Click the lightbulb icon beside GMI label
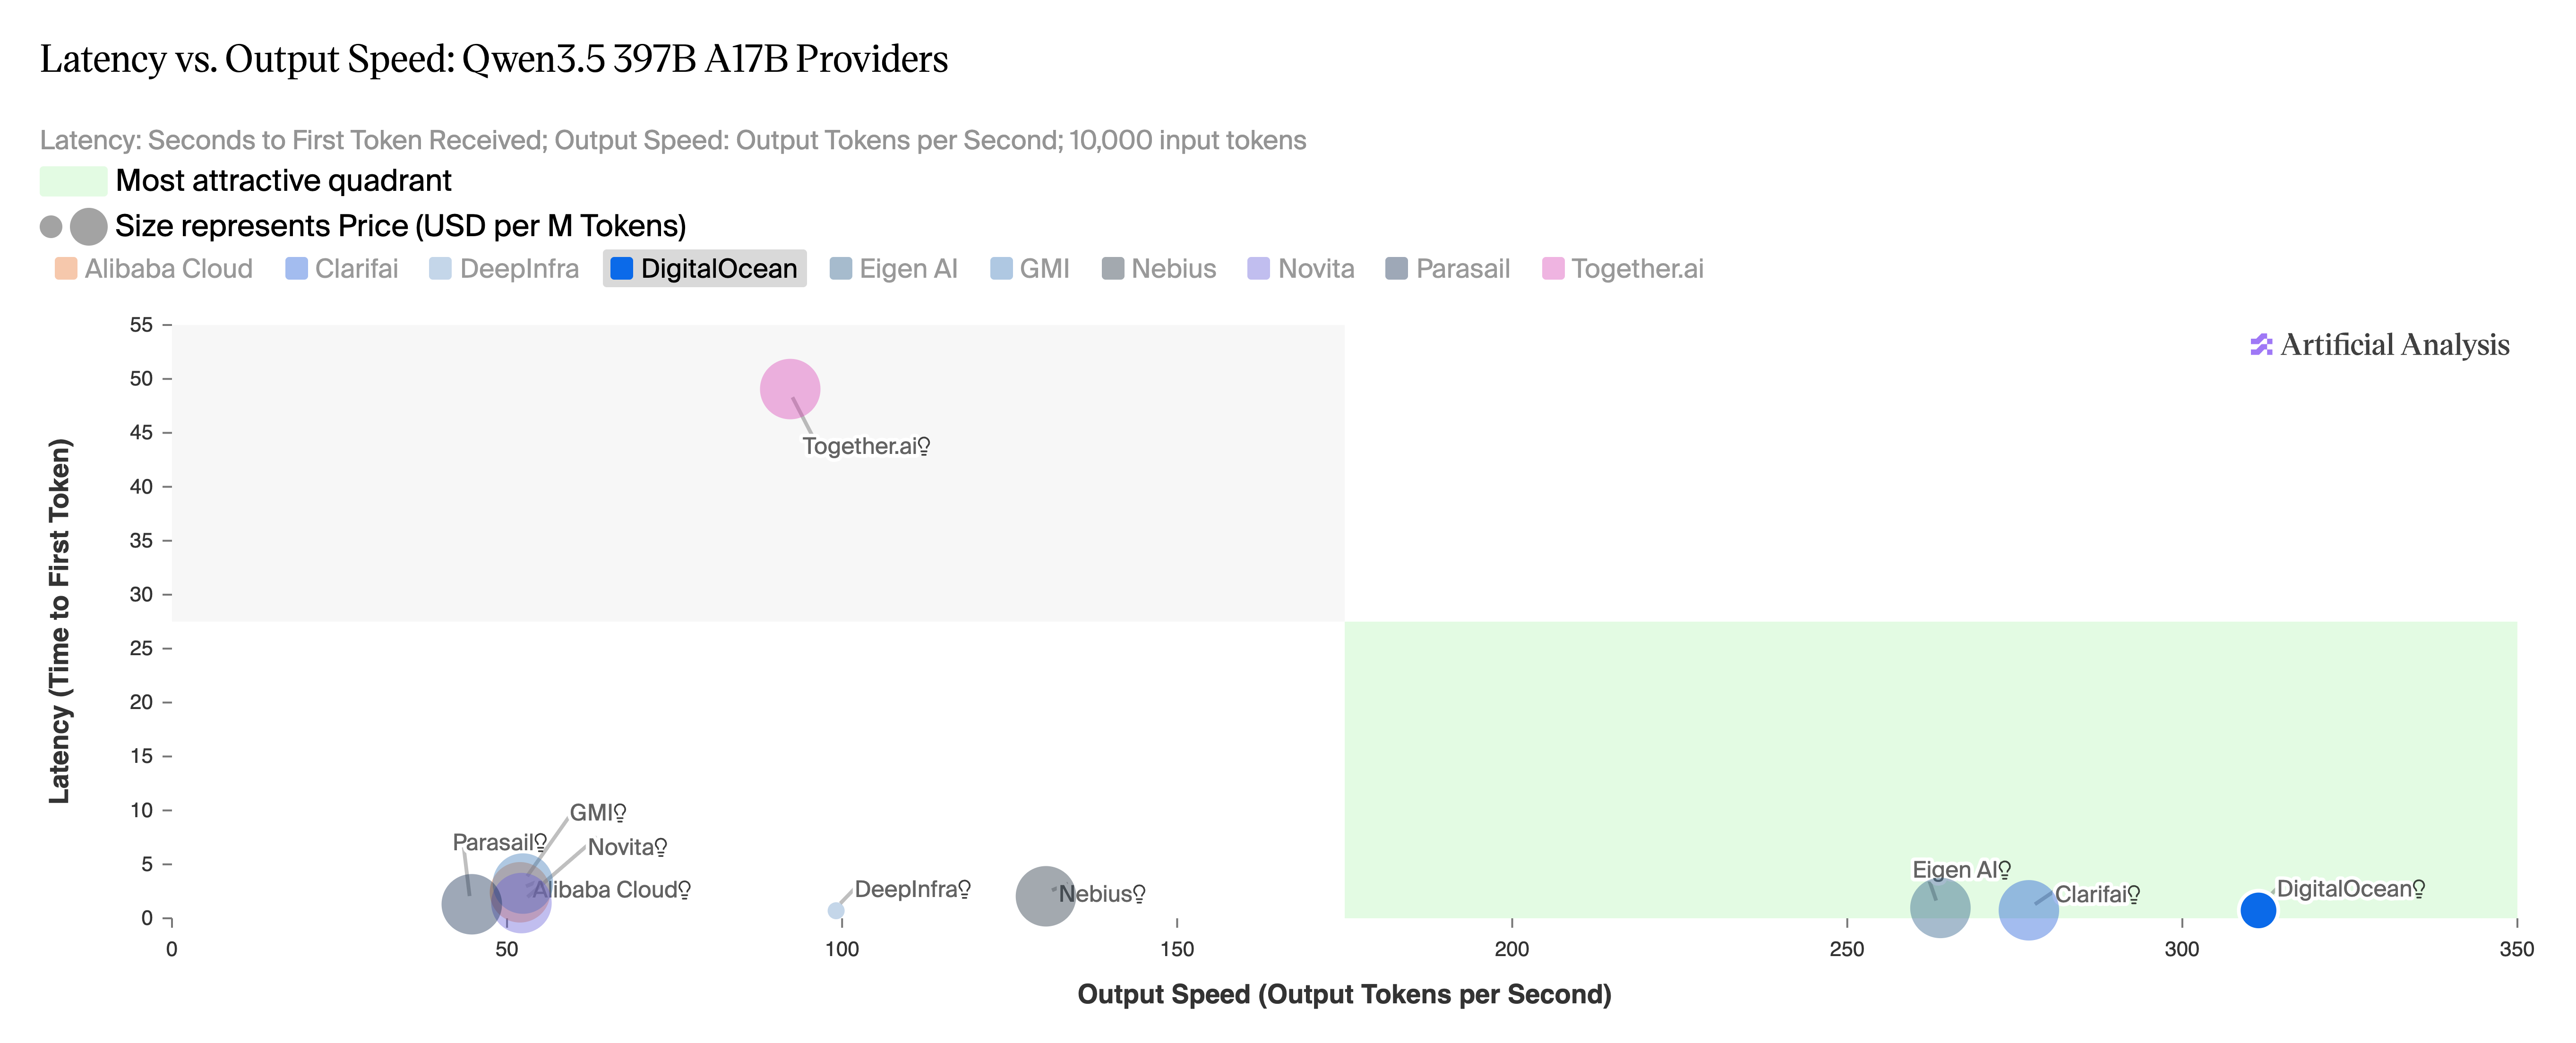Screen dimensions: 2576x1043 tap(620, 812)
